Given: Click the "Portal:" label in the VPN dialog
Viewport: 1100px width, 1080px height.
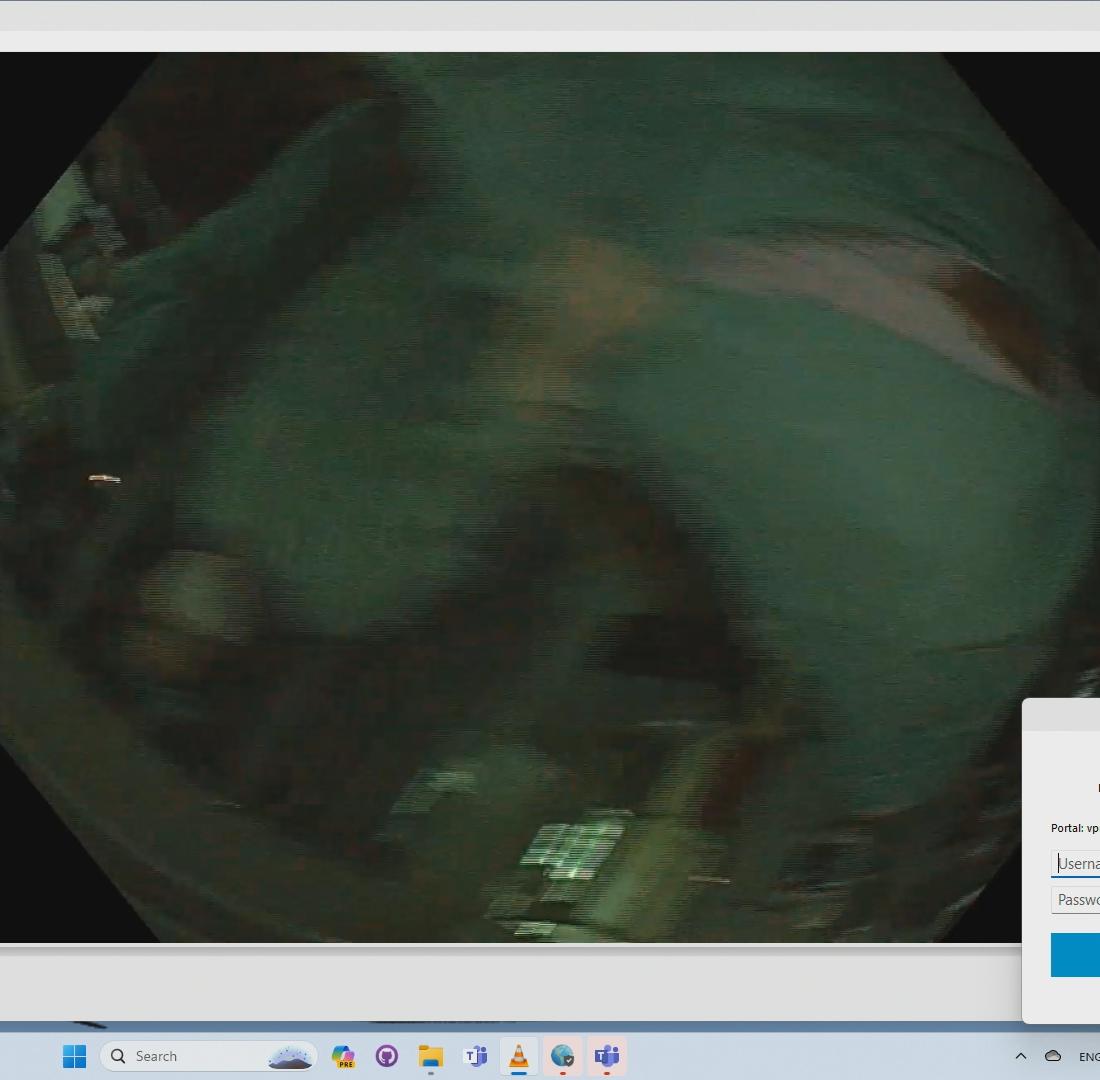Looking at the screenshot, I should click(x=1067, y=828).
